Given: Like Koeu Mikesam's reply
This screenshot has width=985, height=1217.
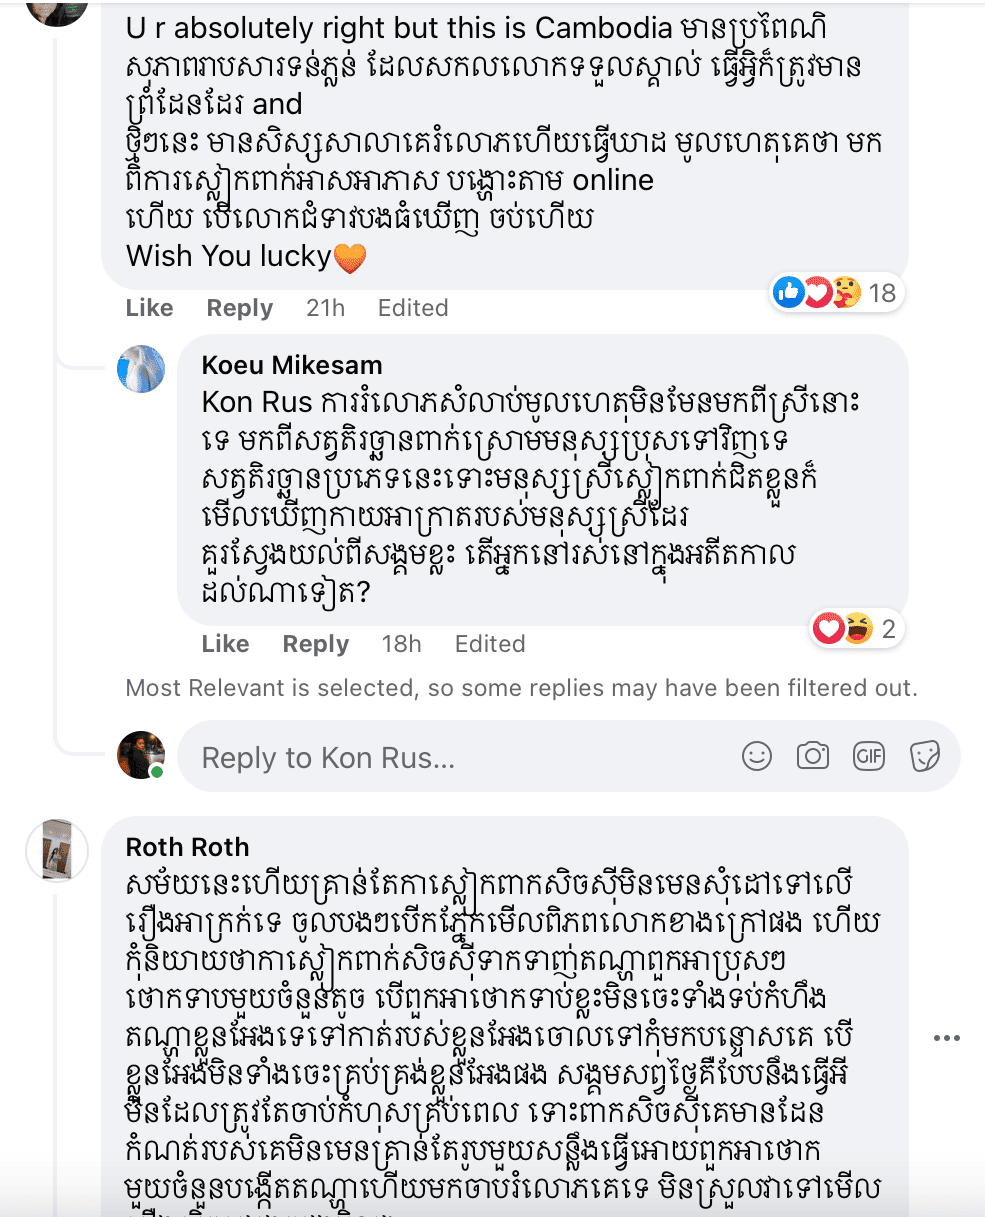Looking at the screenshot, I should pyautogui.click(x=225, y=644).
